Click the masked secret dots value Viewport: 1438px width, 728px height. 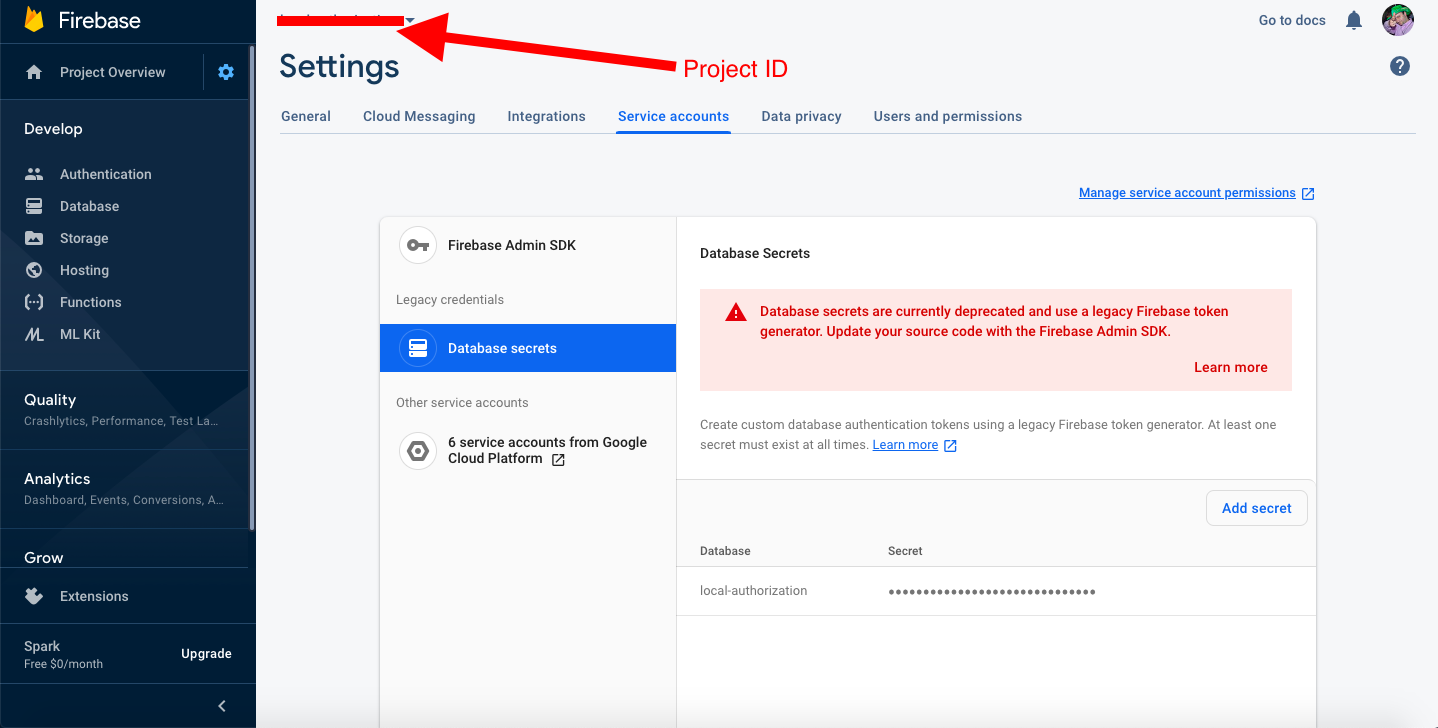[992, 592]
